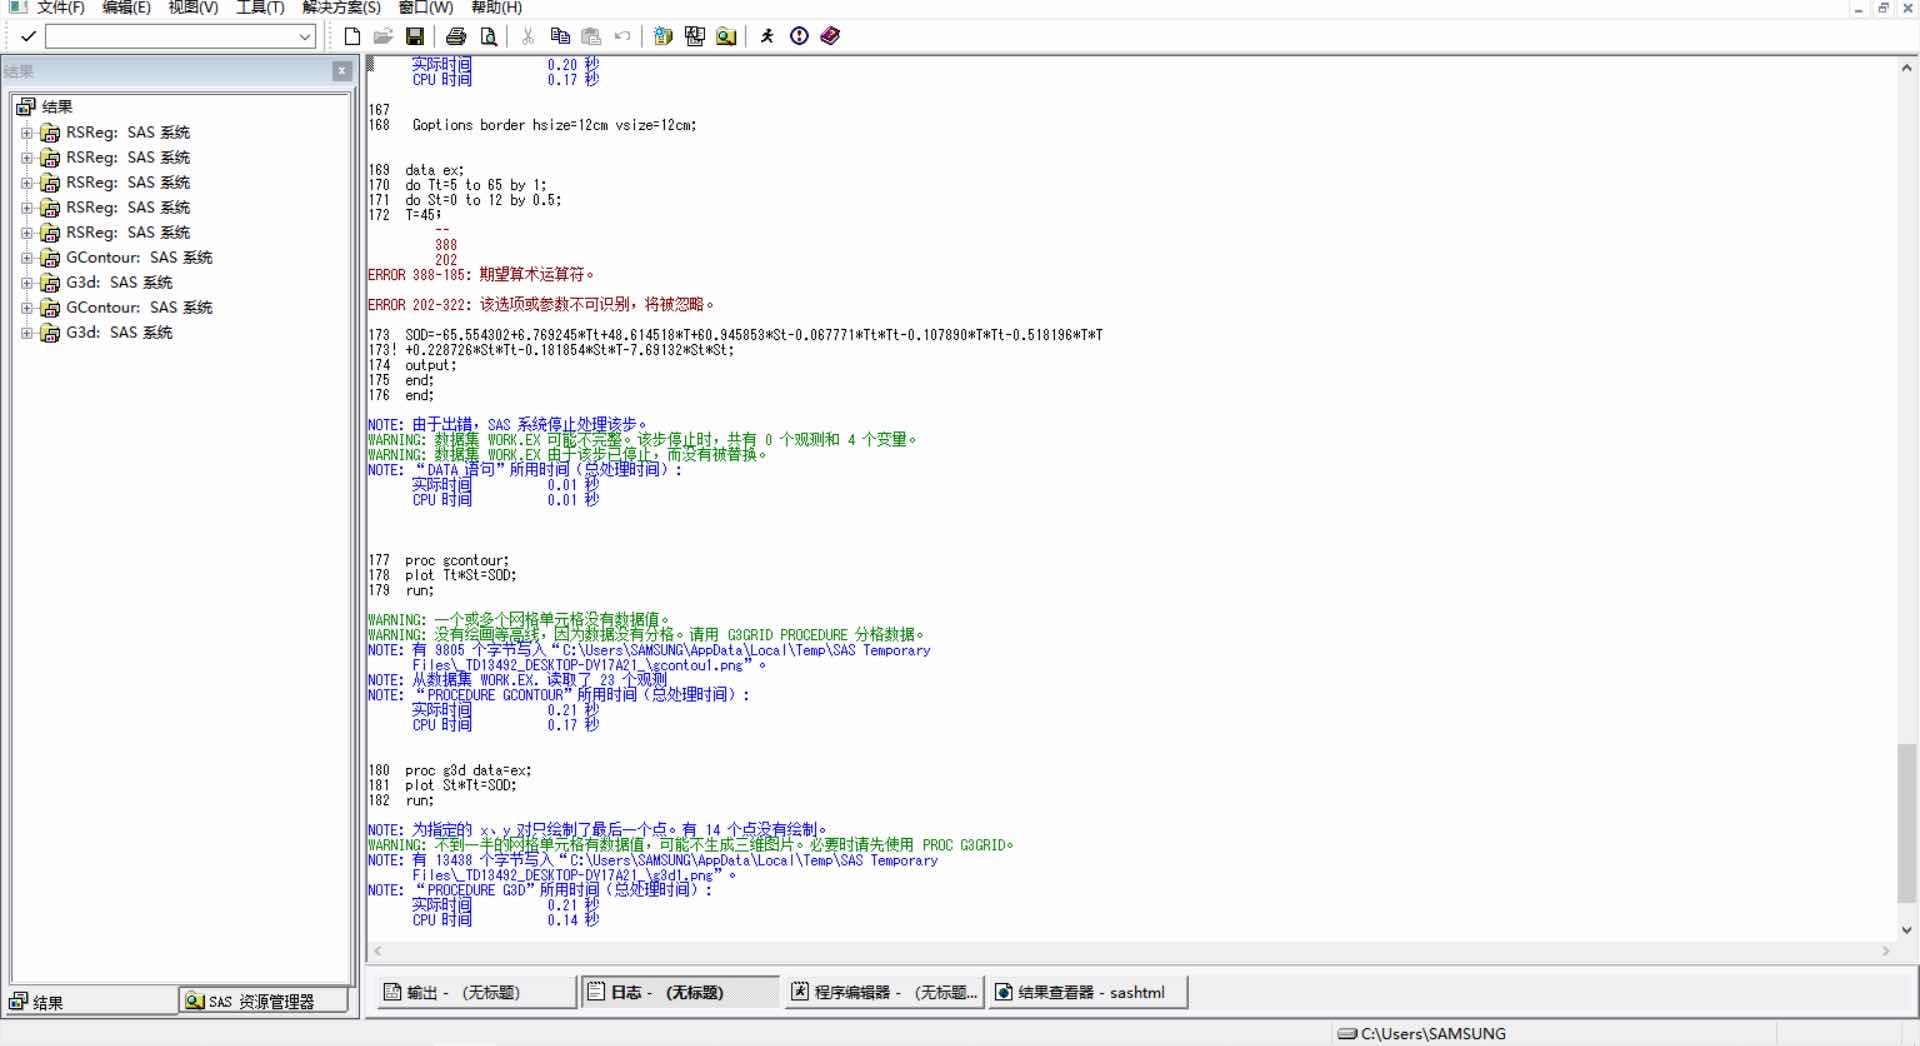Expand the fifth RSReg: SAS 系统 node

click(26, 233)
